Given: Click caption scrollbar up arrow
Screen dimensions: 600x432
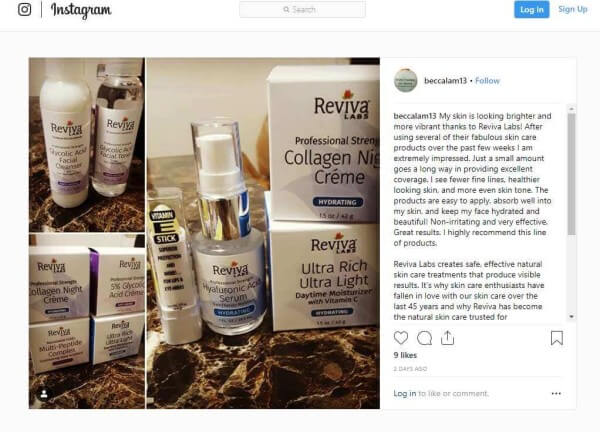Looking at the screenshot, I should 571,109.
